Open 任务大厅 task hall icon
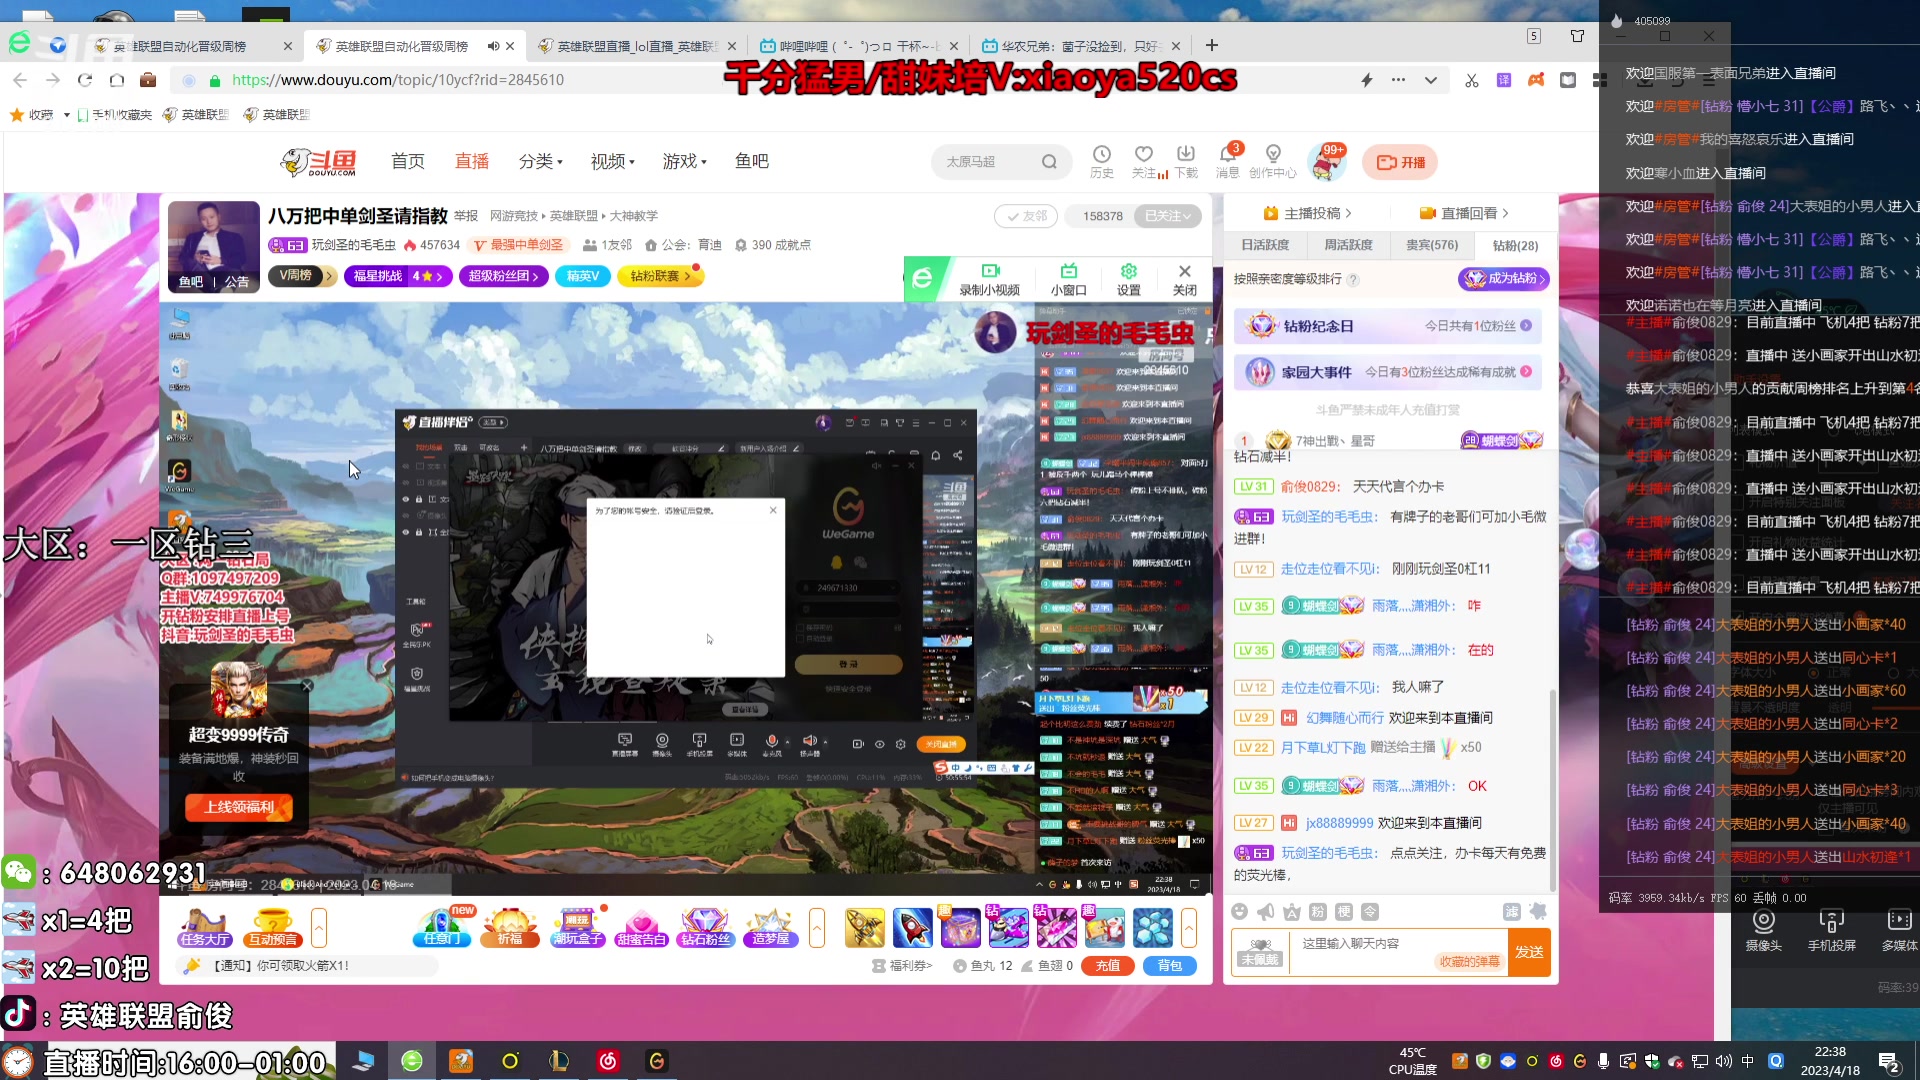 205,927
